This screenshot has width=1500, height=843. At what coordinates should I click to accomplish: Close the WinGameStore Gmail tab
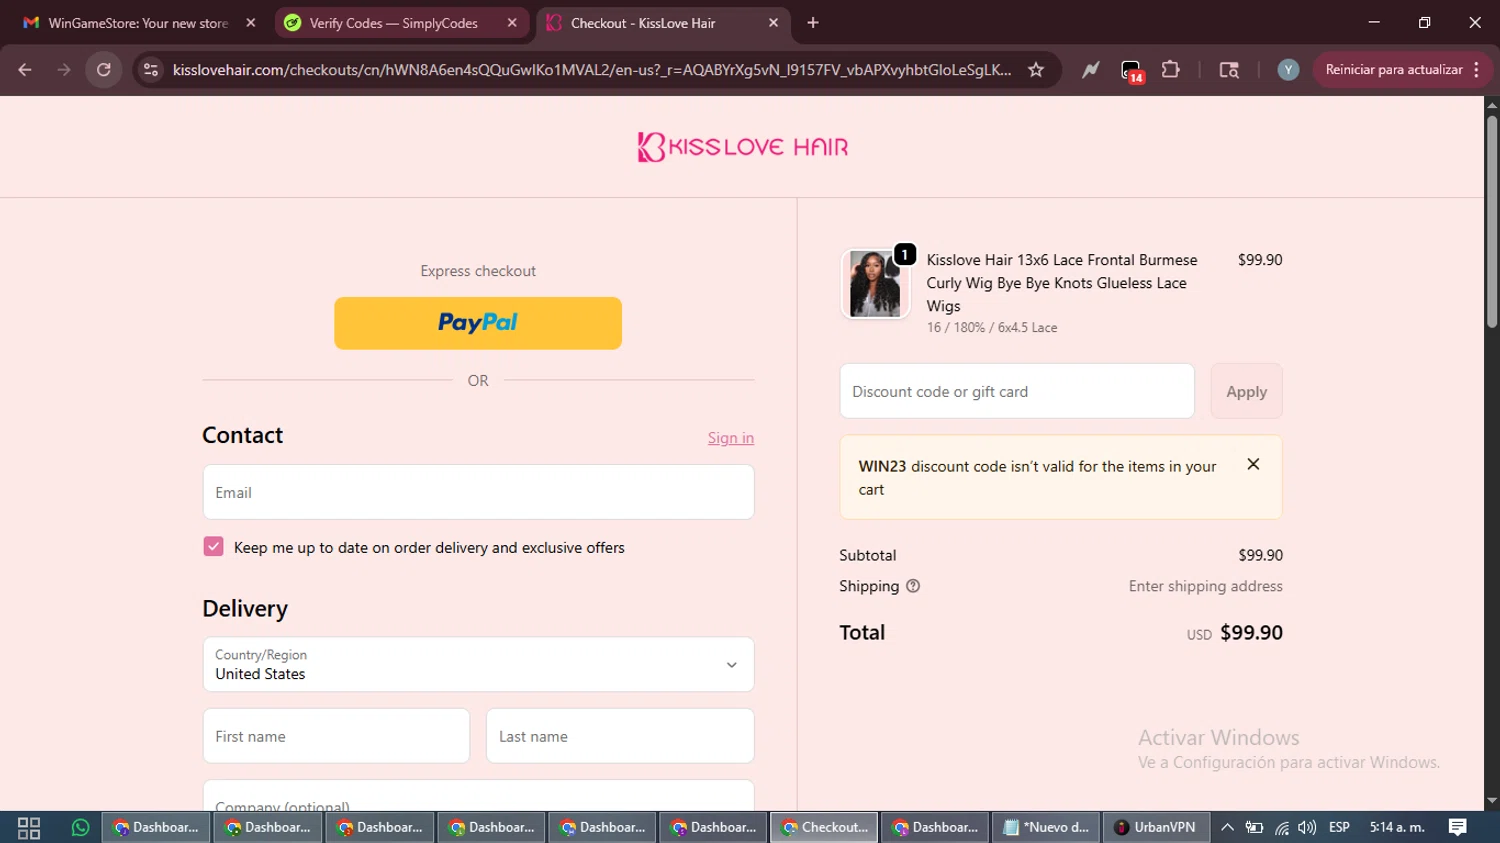[x=251, y=23]
